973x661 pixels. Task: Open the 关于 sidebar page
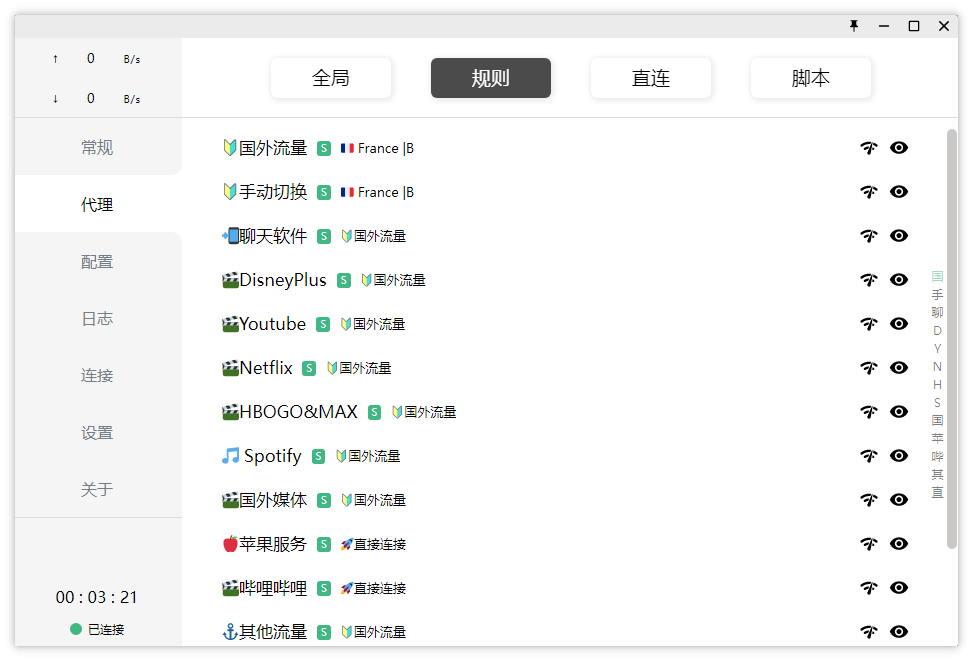[x=98, y=489]
